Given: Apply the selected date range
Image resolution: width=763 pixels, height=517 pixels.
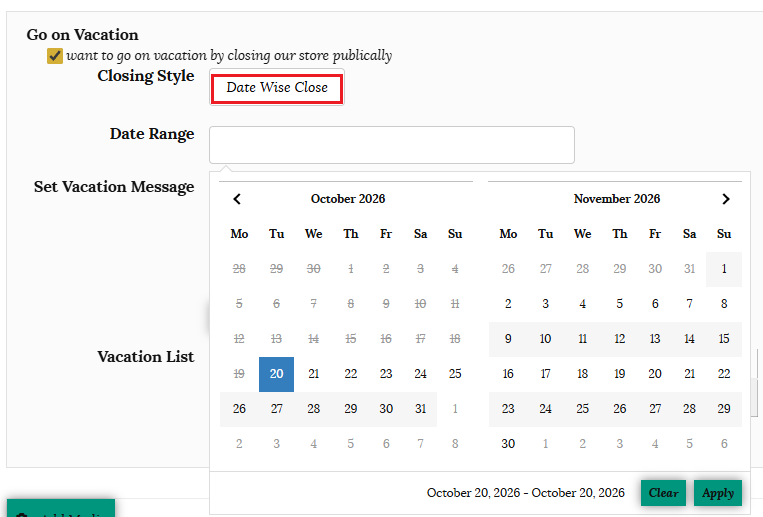Looking at the screenshot, I should [718, 493].
